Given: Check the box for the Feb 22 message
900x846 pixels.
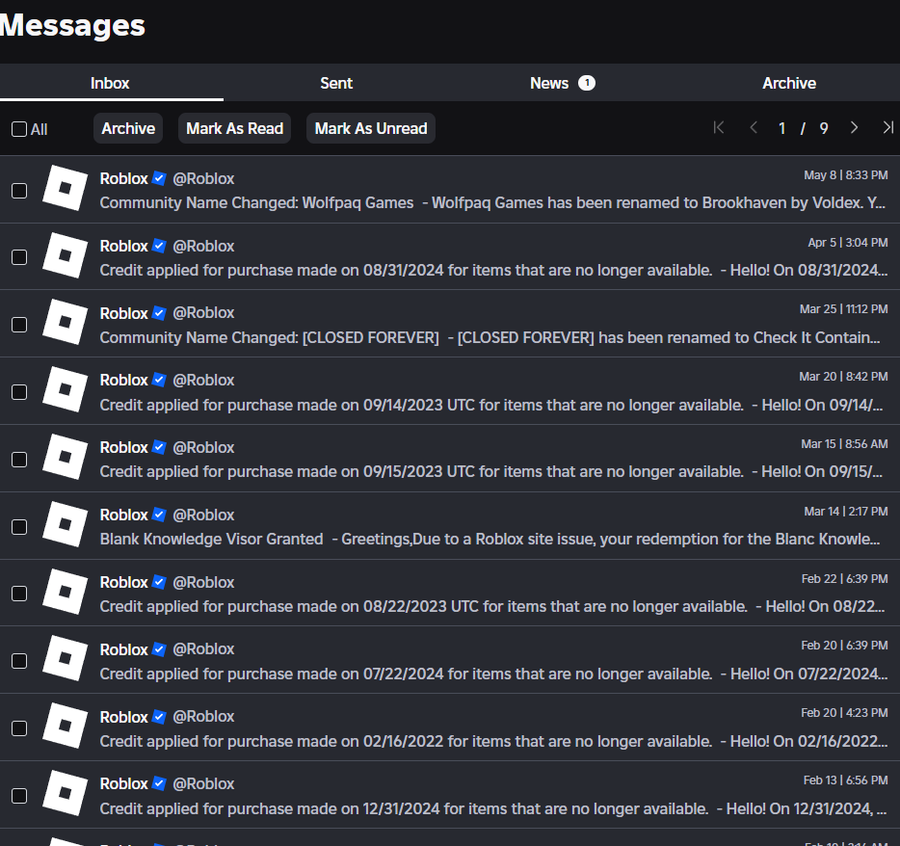Looking at the screenshot, I should (20, 593).
